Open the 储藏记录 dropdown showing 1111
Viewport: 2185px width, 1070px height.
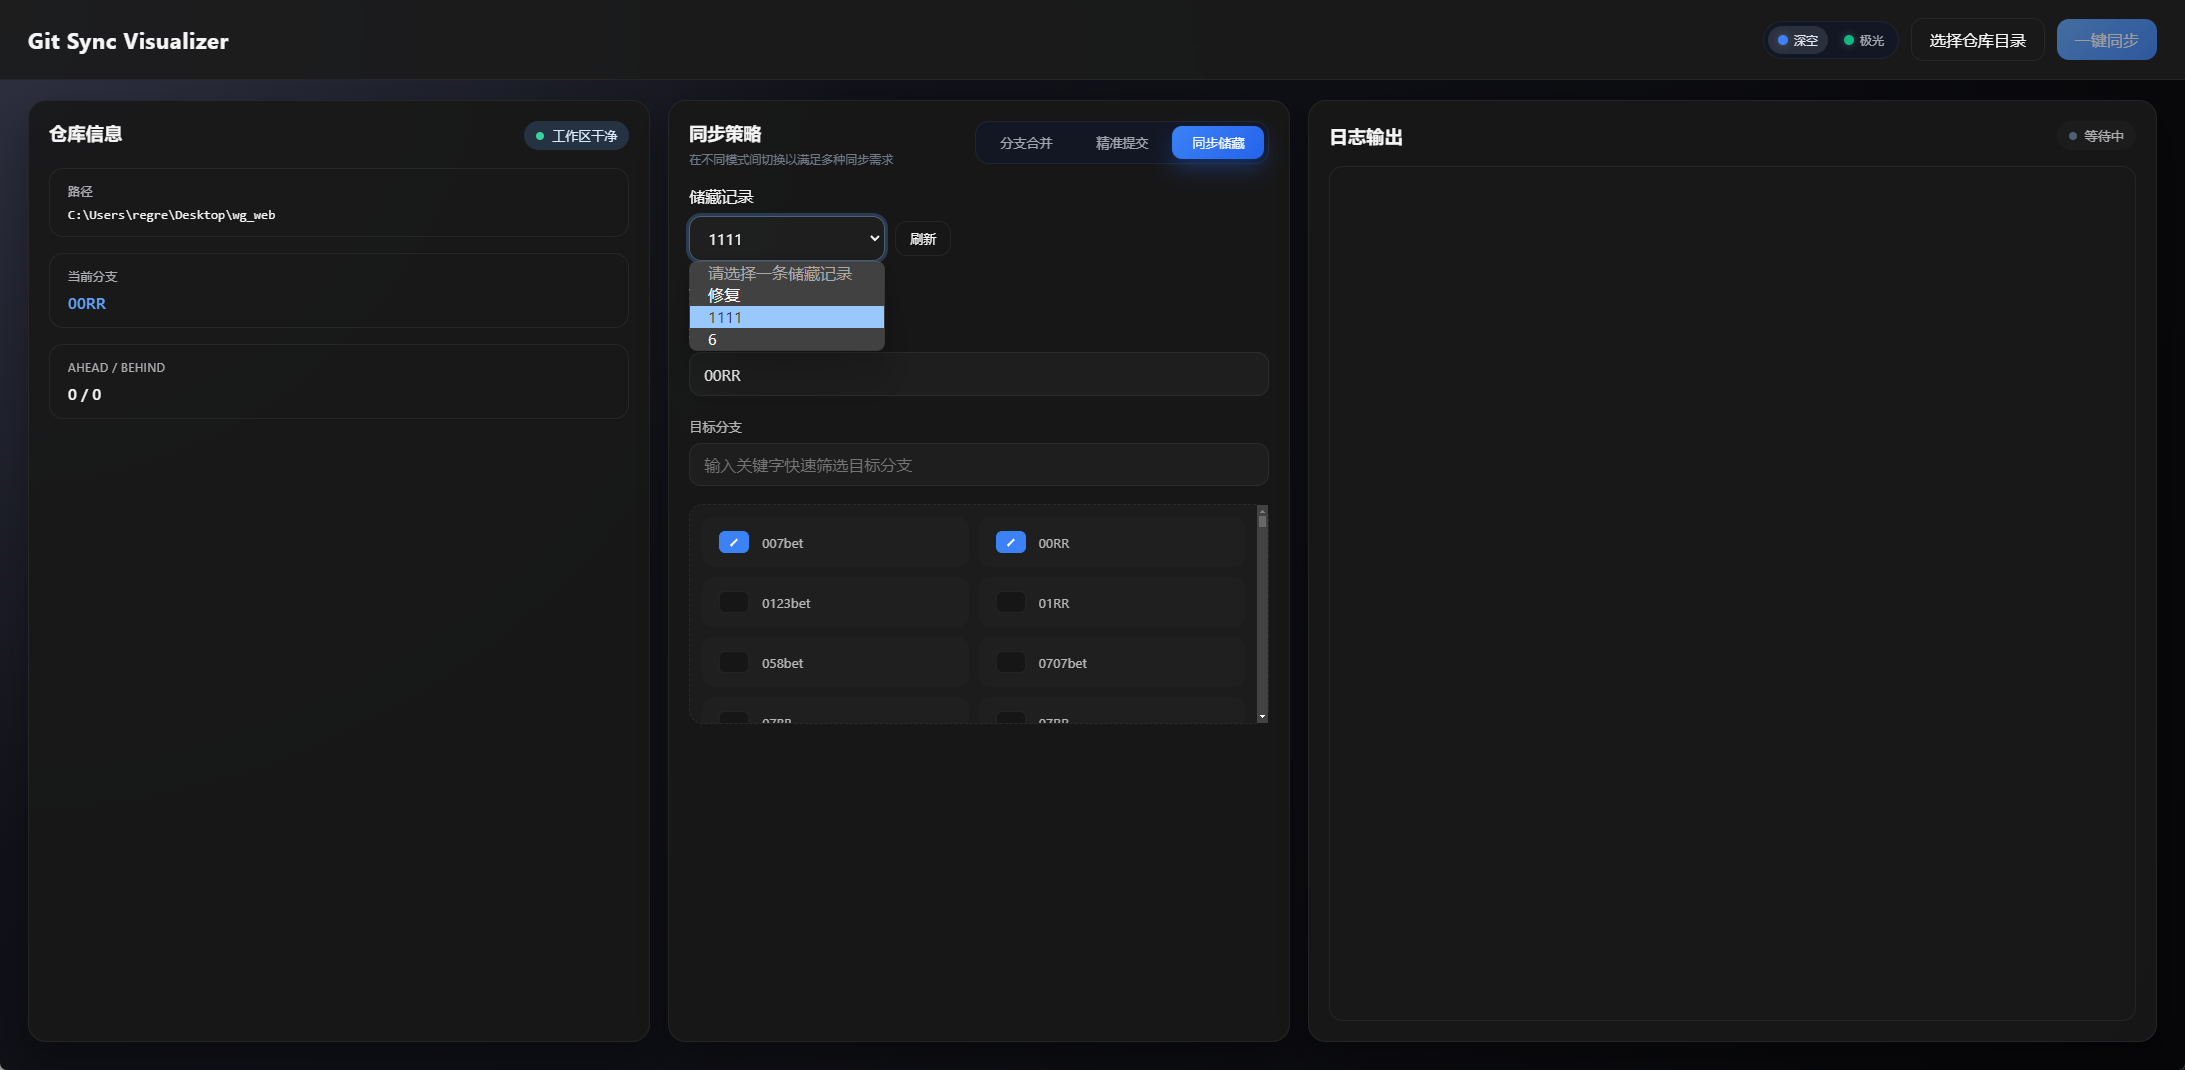coord(787,239)
